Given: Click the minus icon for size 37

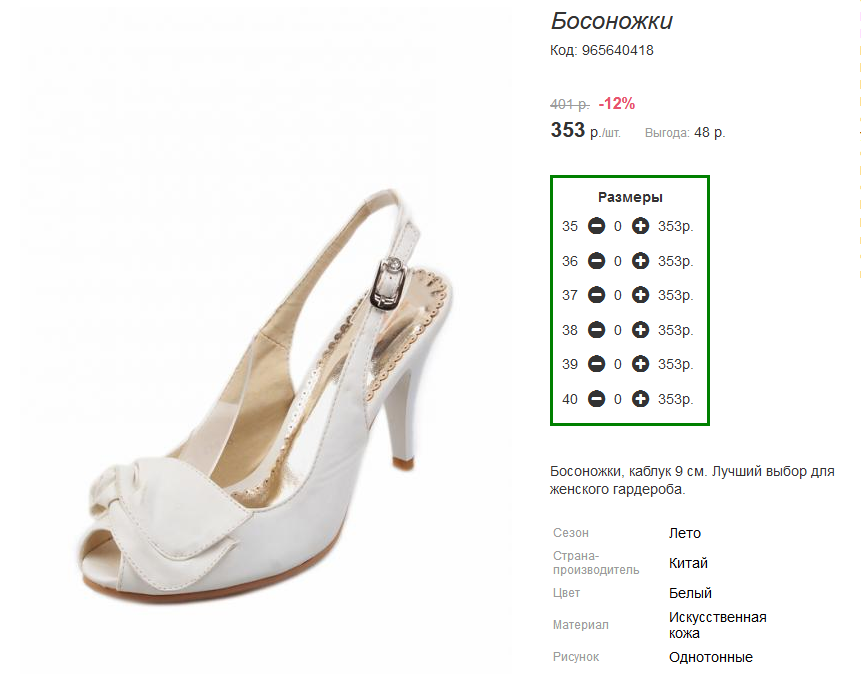Looking at the screenshot, I should 596,295.
